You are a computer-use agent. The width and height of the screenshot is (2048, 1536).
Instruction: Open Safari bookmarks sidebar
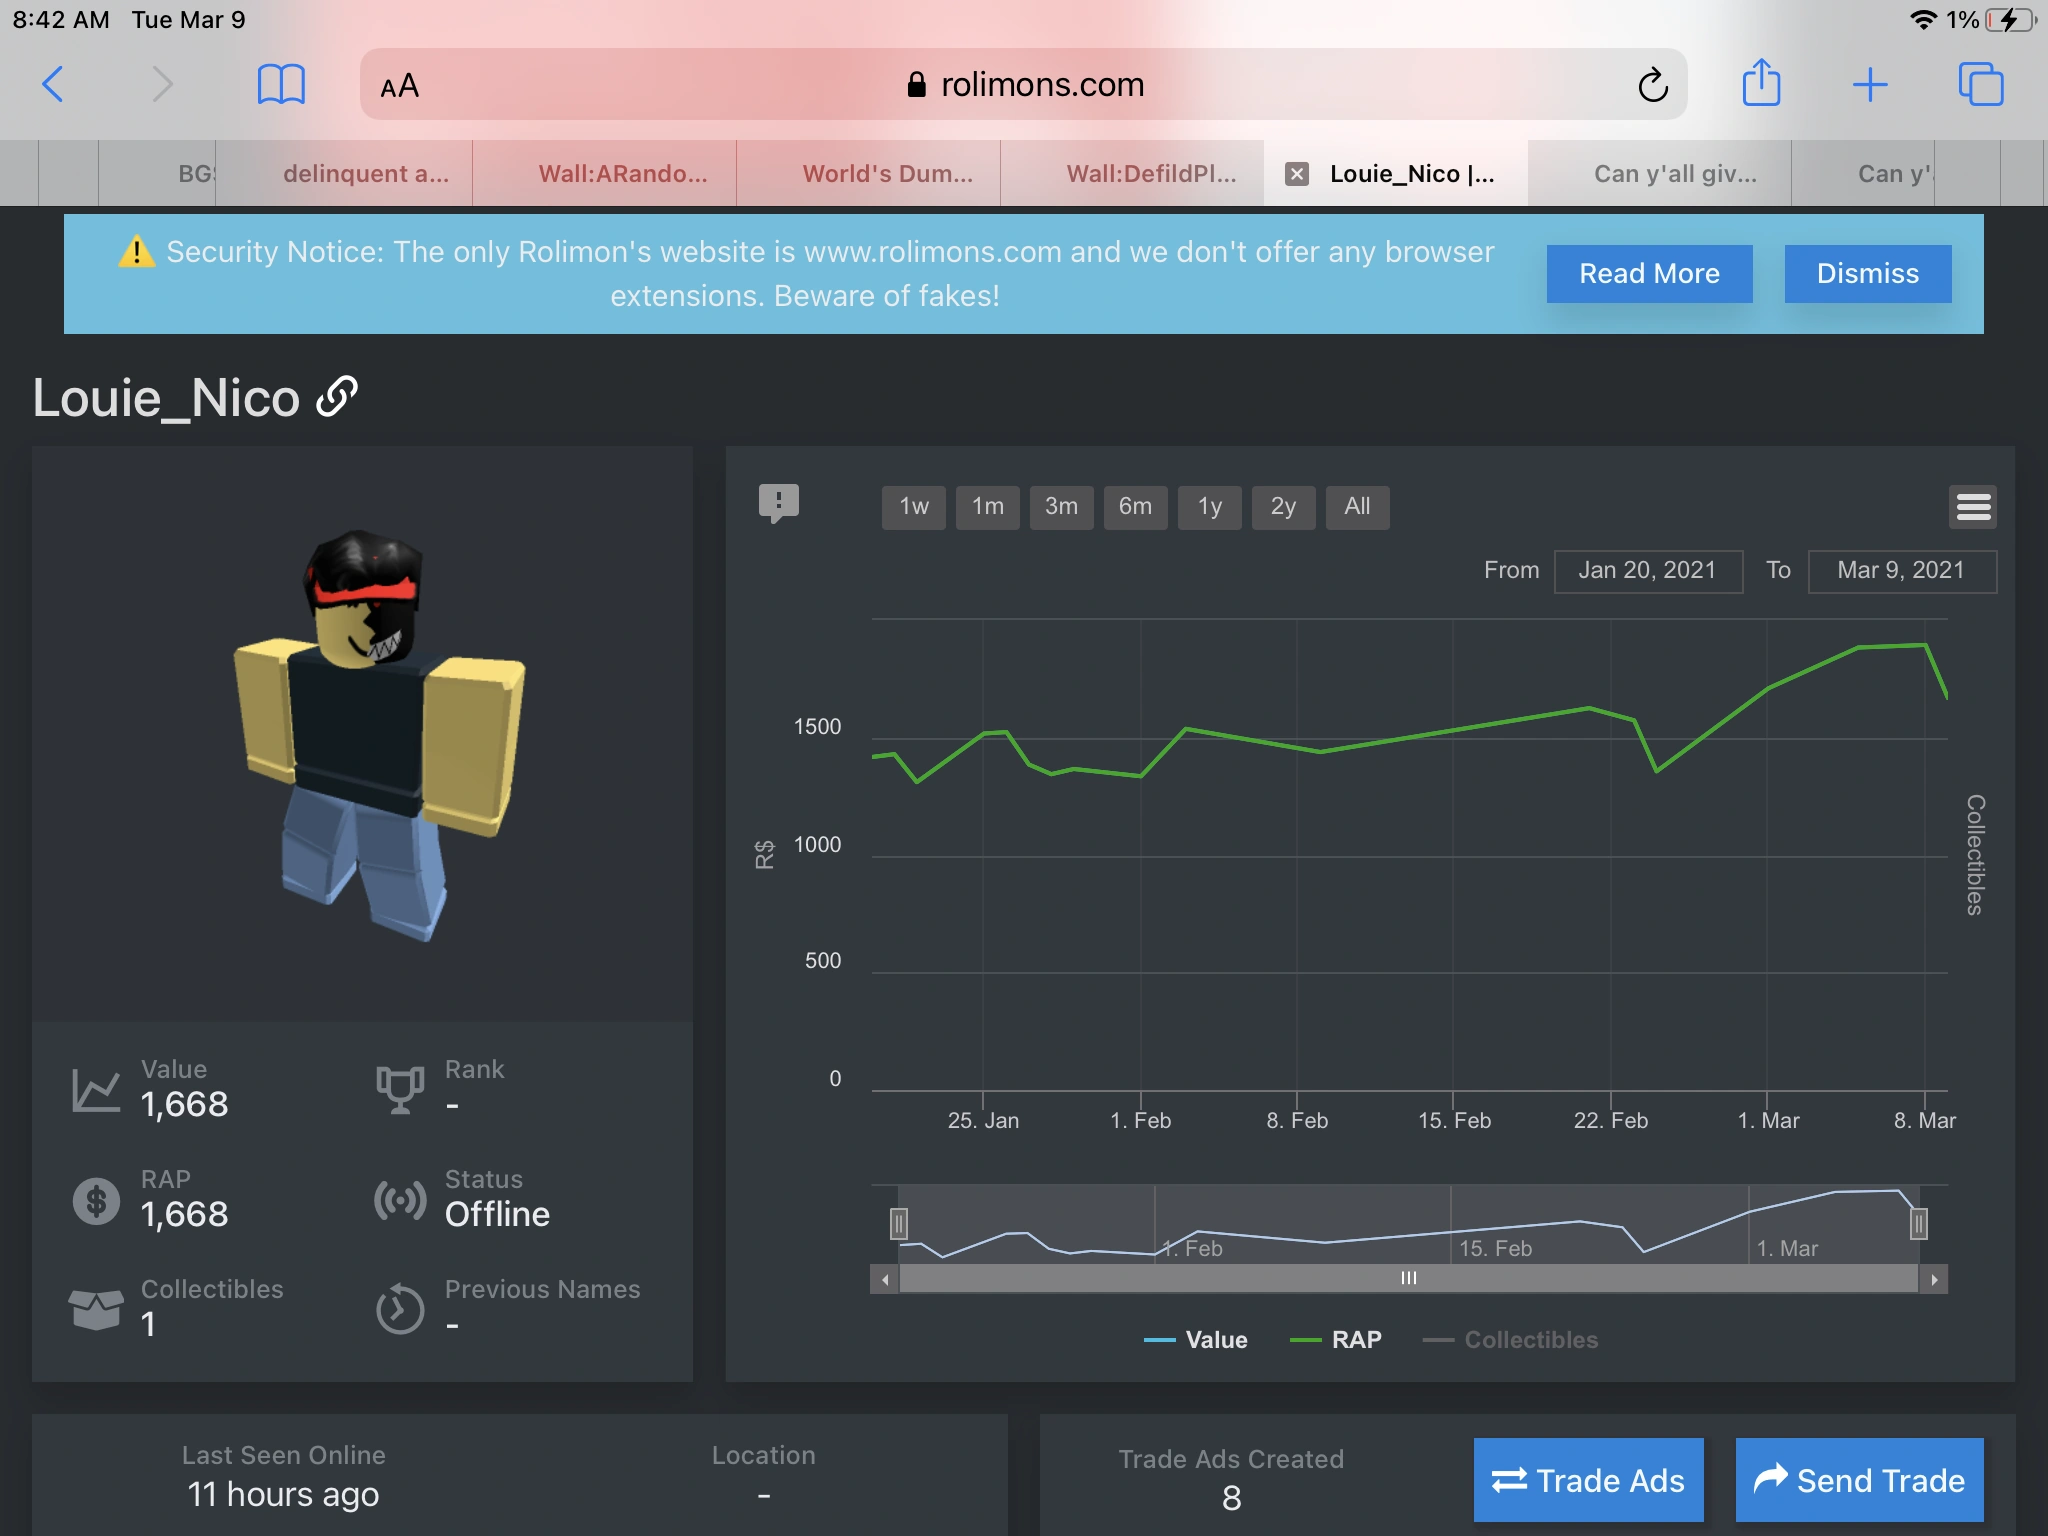(x=282, y=84)
